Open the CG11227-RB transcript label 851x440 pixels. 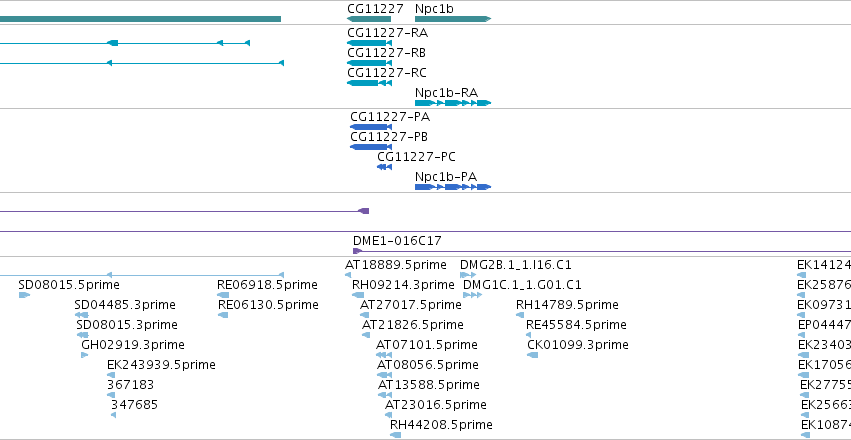pos(386,53)
